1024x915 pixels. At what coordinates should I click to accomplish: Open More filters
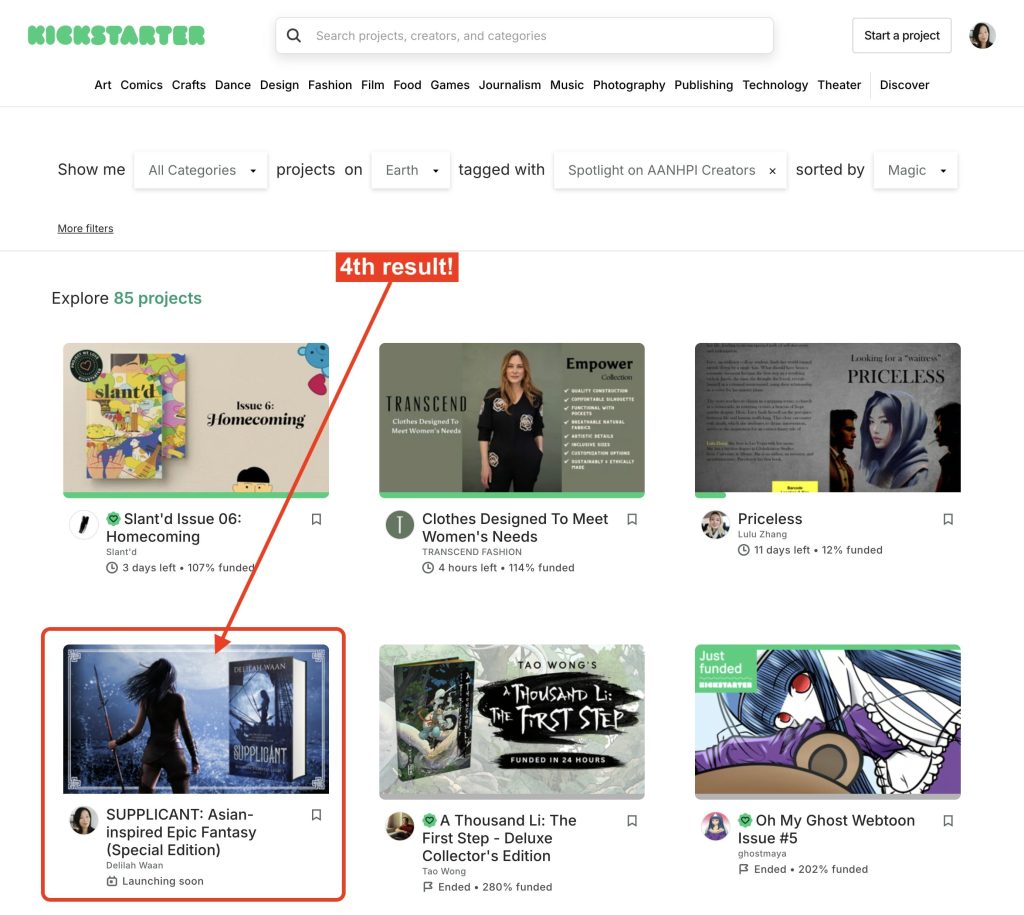pyautogui.click(x=85, y=228)
